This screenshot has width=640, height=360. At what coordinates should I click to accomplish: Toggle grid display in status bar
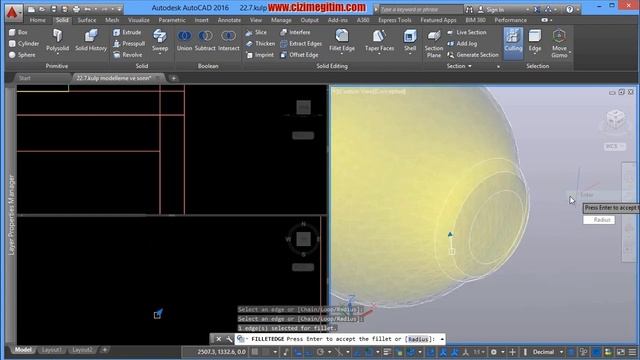pyautogui.click(x=255, y=352)
